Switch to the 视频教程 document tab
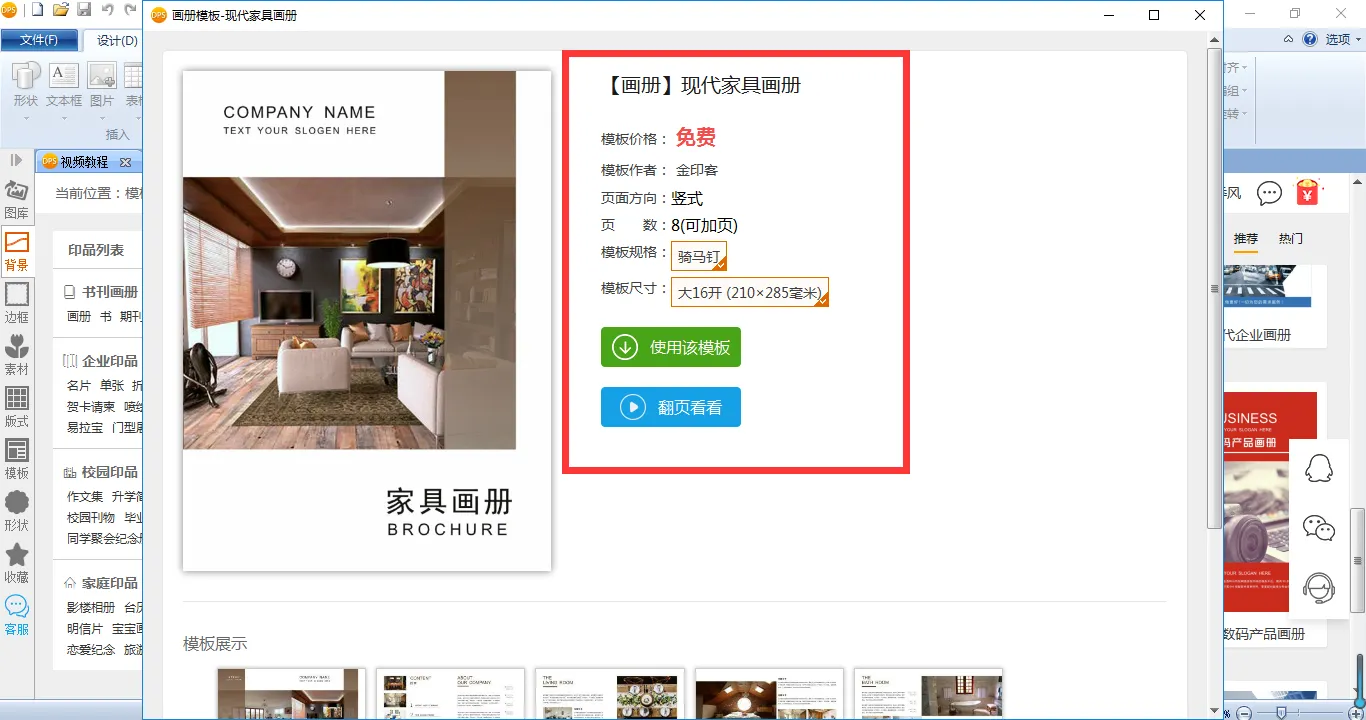The width and height of the screenshot is (1366, 720). tap(84, 162)
